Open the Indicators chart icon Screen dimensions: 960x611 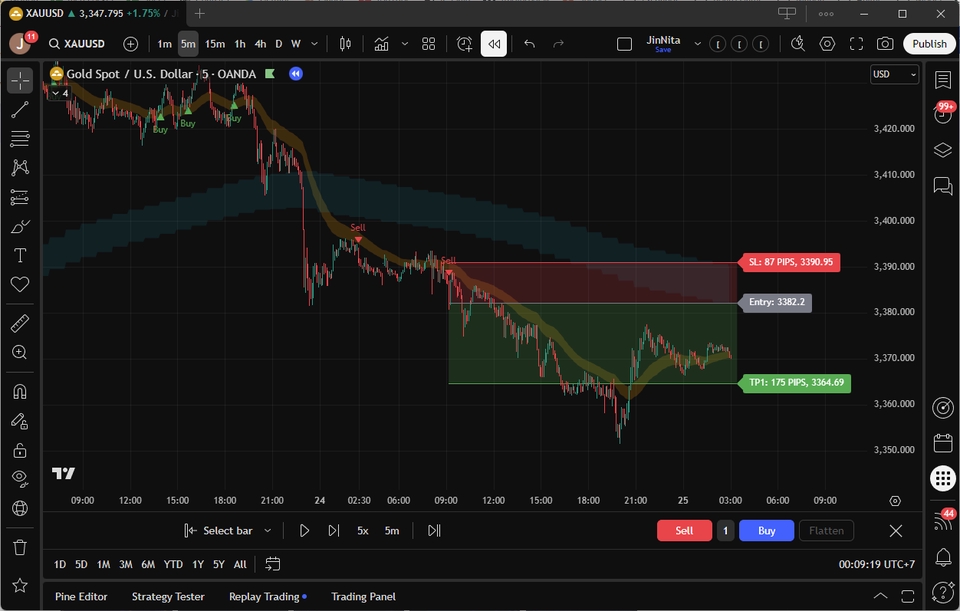(x=381, y=44)
